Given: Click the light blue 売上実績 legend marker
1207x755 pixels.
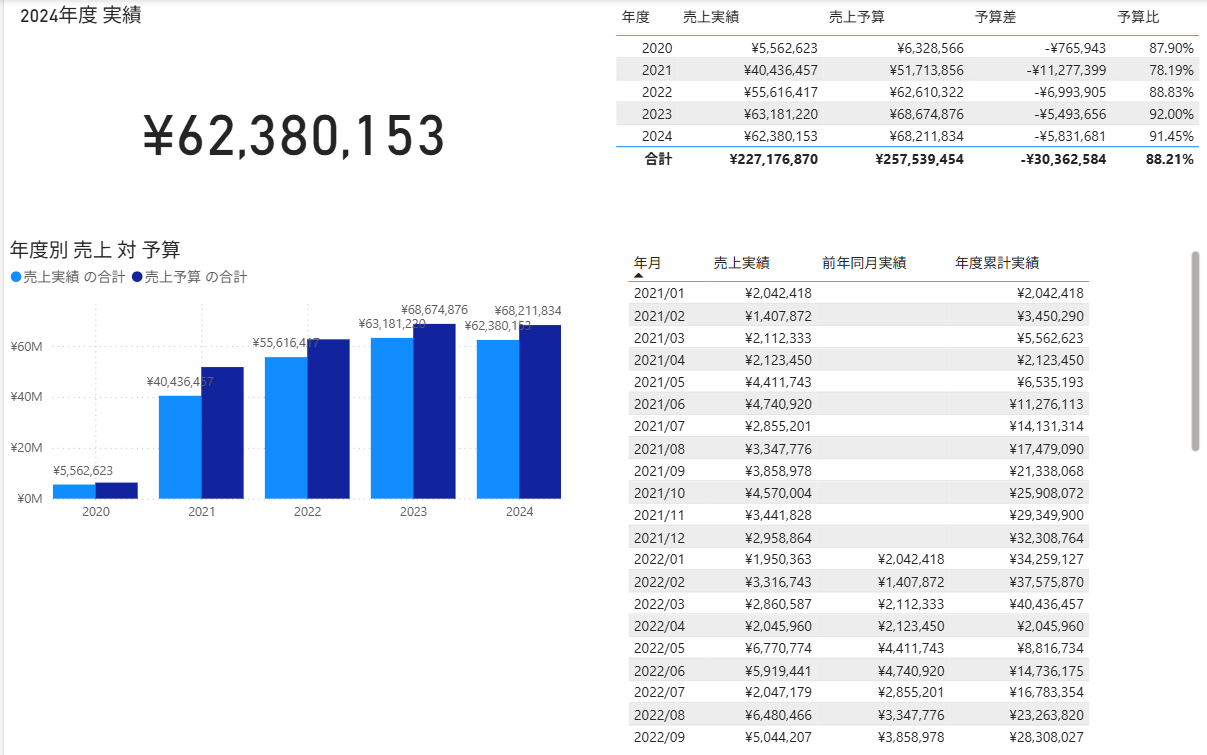Looking at the screenshot, I should [15, 277].
